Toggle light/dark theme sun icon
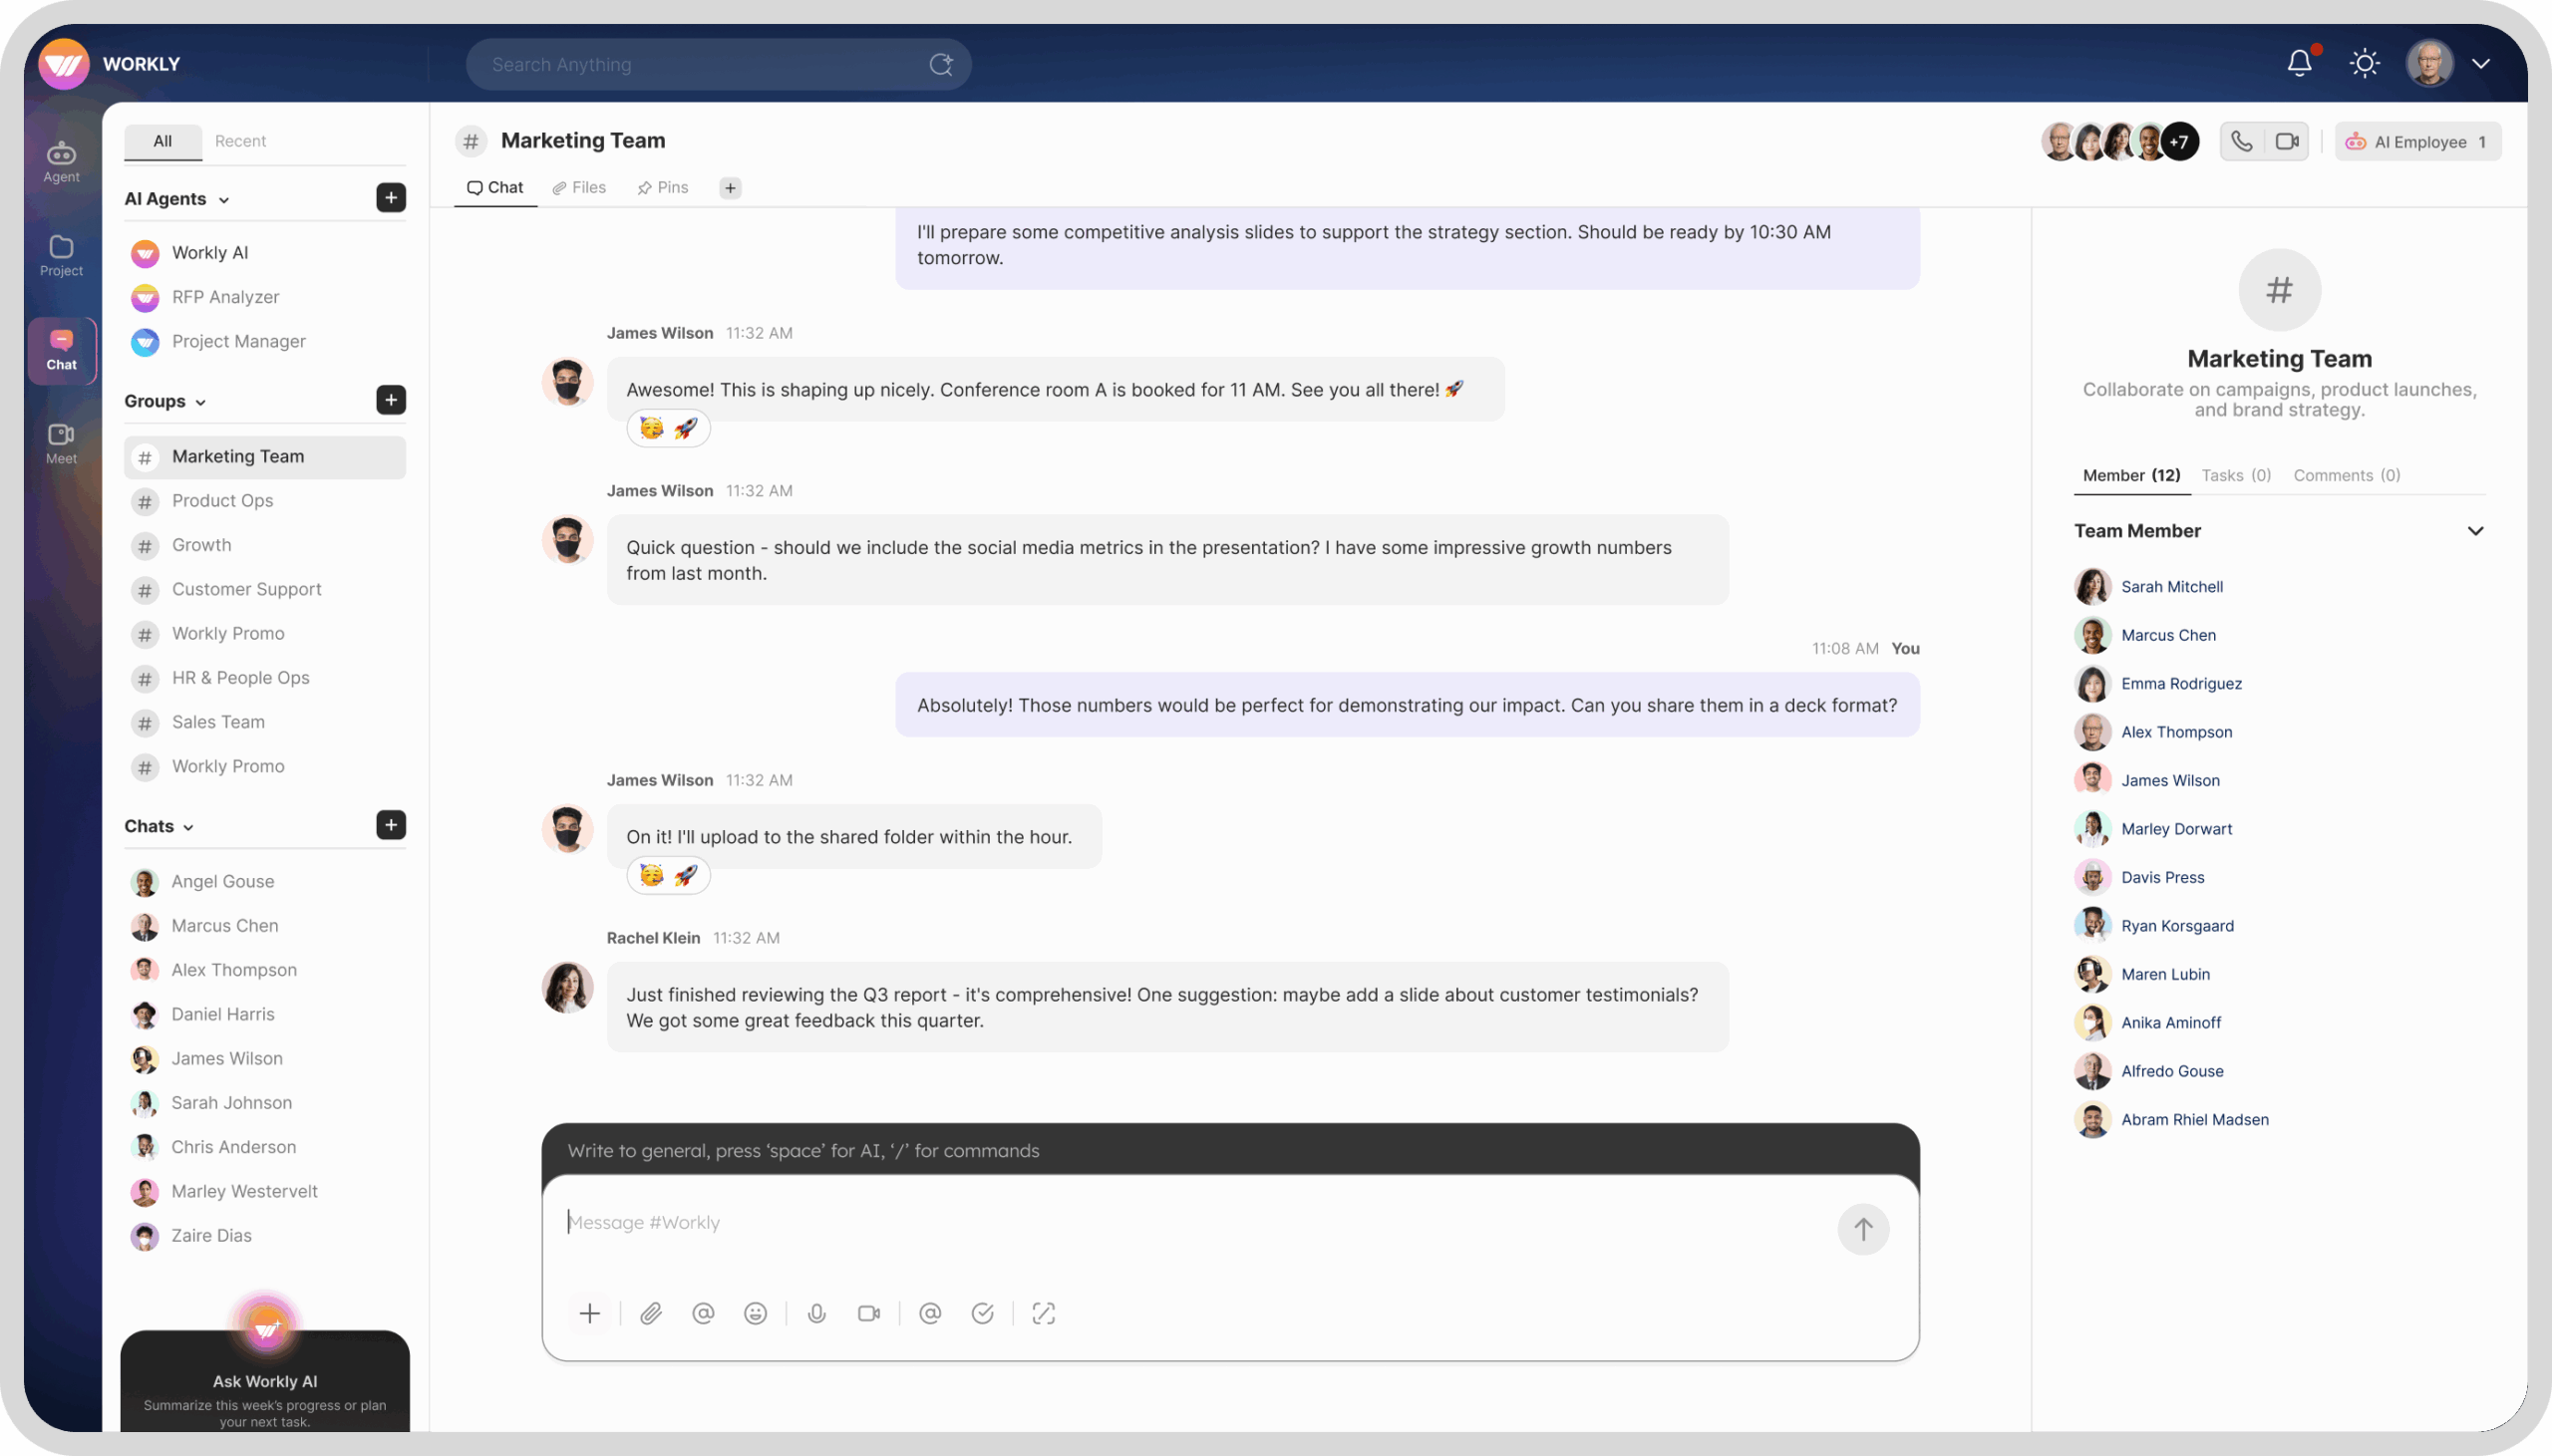 pos(2364,63)
